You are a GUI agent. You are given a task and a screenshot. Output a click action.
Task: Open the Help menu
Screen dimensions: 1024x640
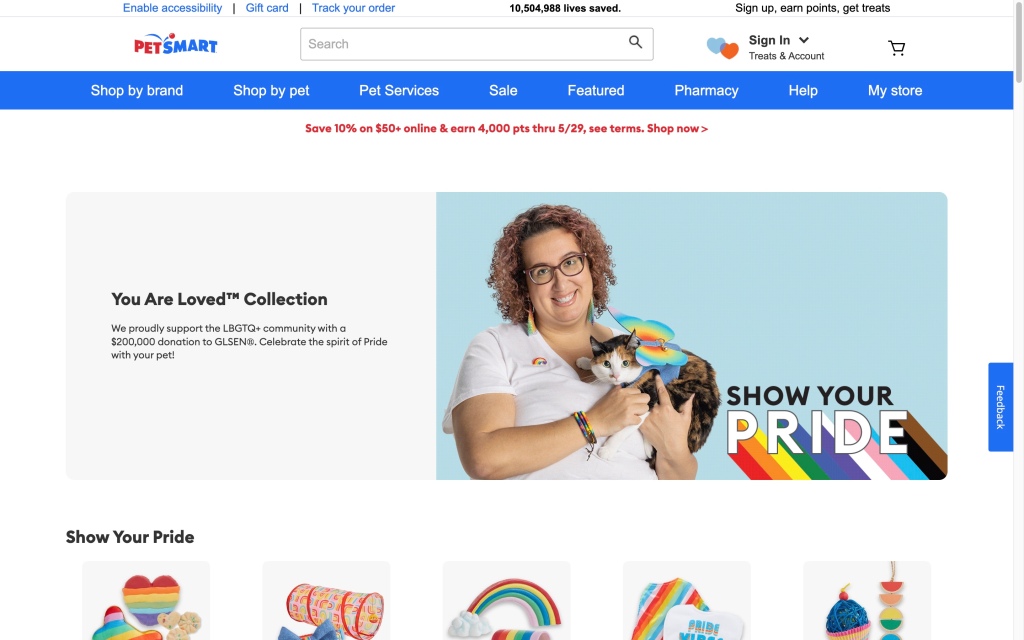click(x=803, y=90)
